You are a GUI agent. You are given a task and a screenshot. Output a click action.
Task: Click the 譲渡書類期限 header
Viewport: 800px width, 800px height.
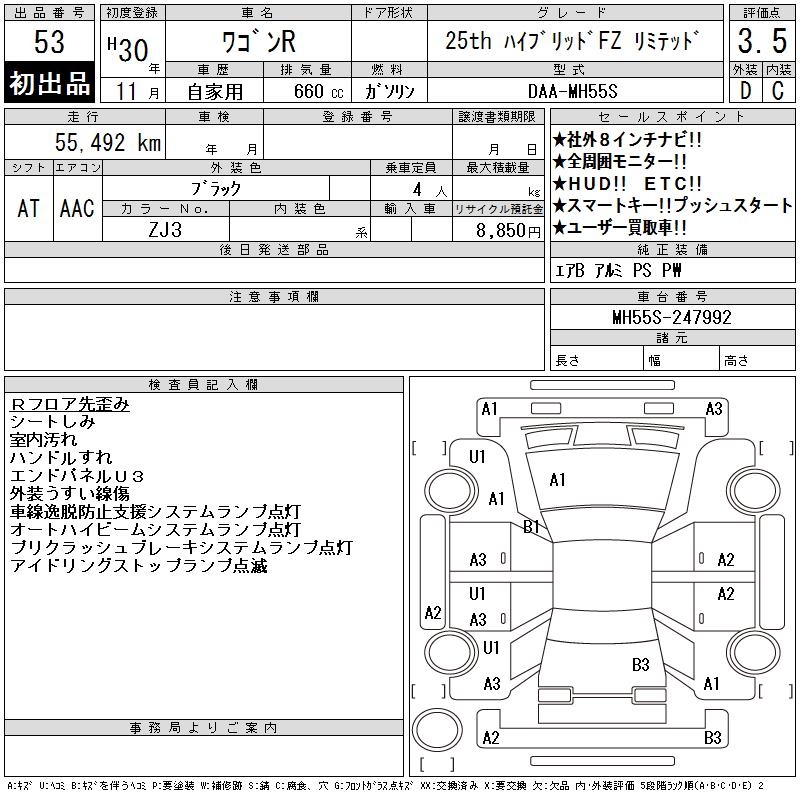(498, 116)
